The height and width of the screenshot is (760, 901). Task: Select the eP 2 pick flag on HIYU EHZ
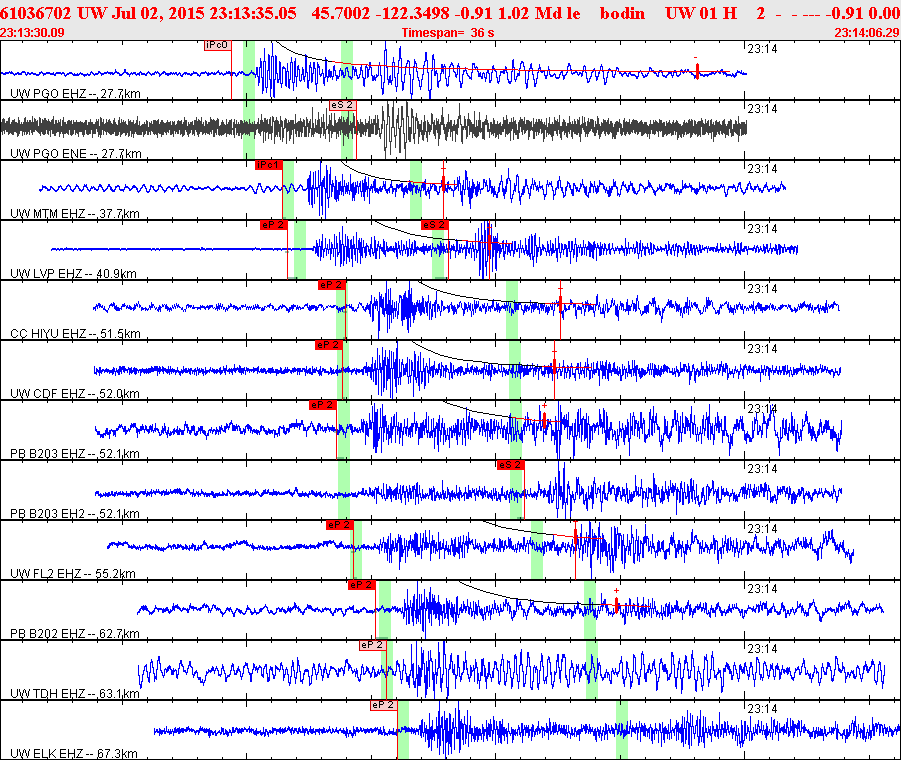click(x=332, y=285)
